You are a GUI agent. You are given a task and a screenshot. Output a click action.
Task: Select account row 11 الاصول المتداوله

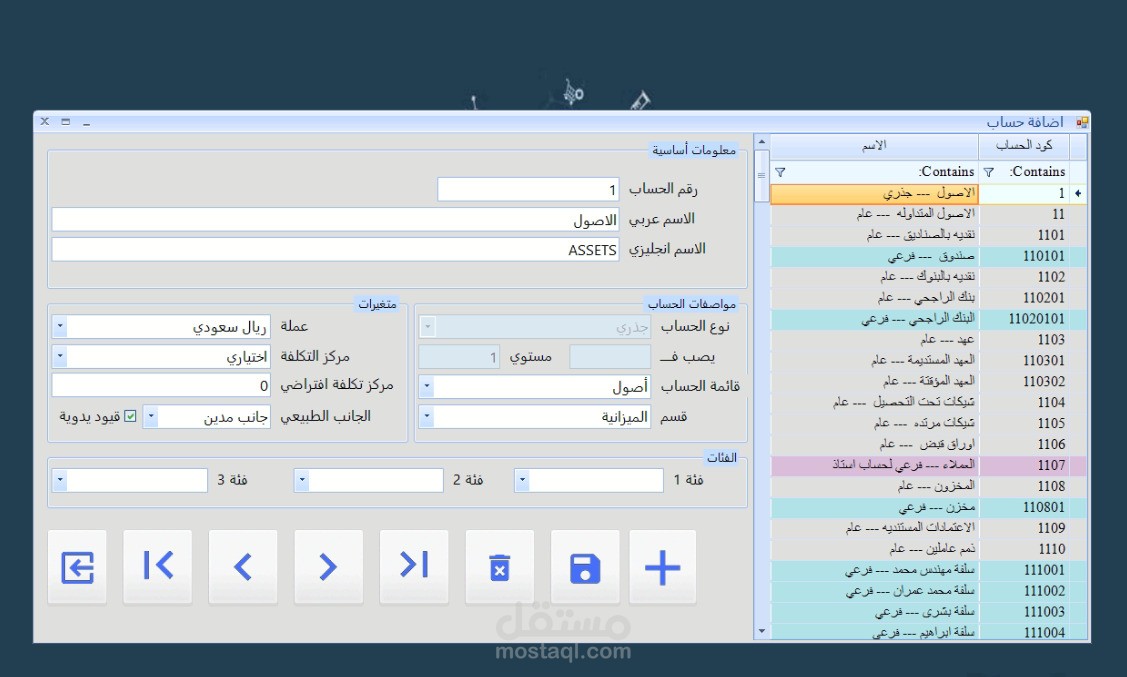click(x=927, y=214)
